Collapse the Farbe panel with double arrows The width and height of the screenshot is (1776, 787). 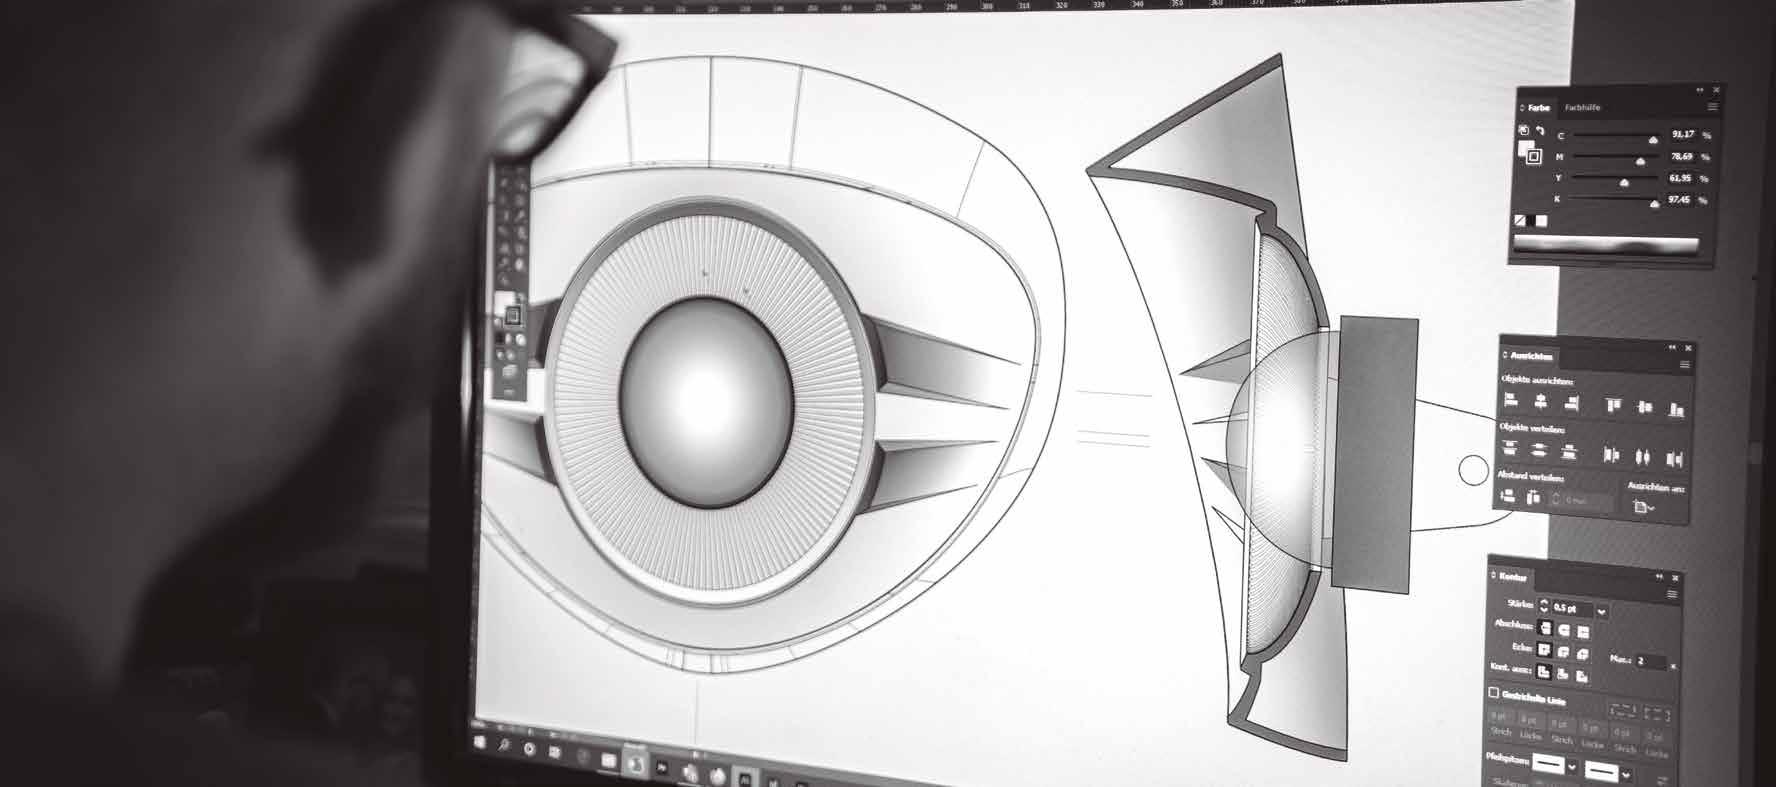point(1699,90)
